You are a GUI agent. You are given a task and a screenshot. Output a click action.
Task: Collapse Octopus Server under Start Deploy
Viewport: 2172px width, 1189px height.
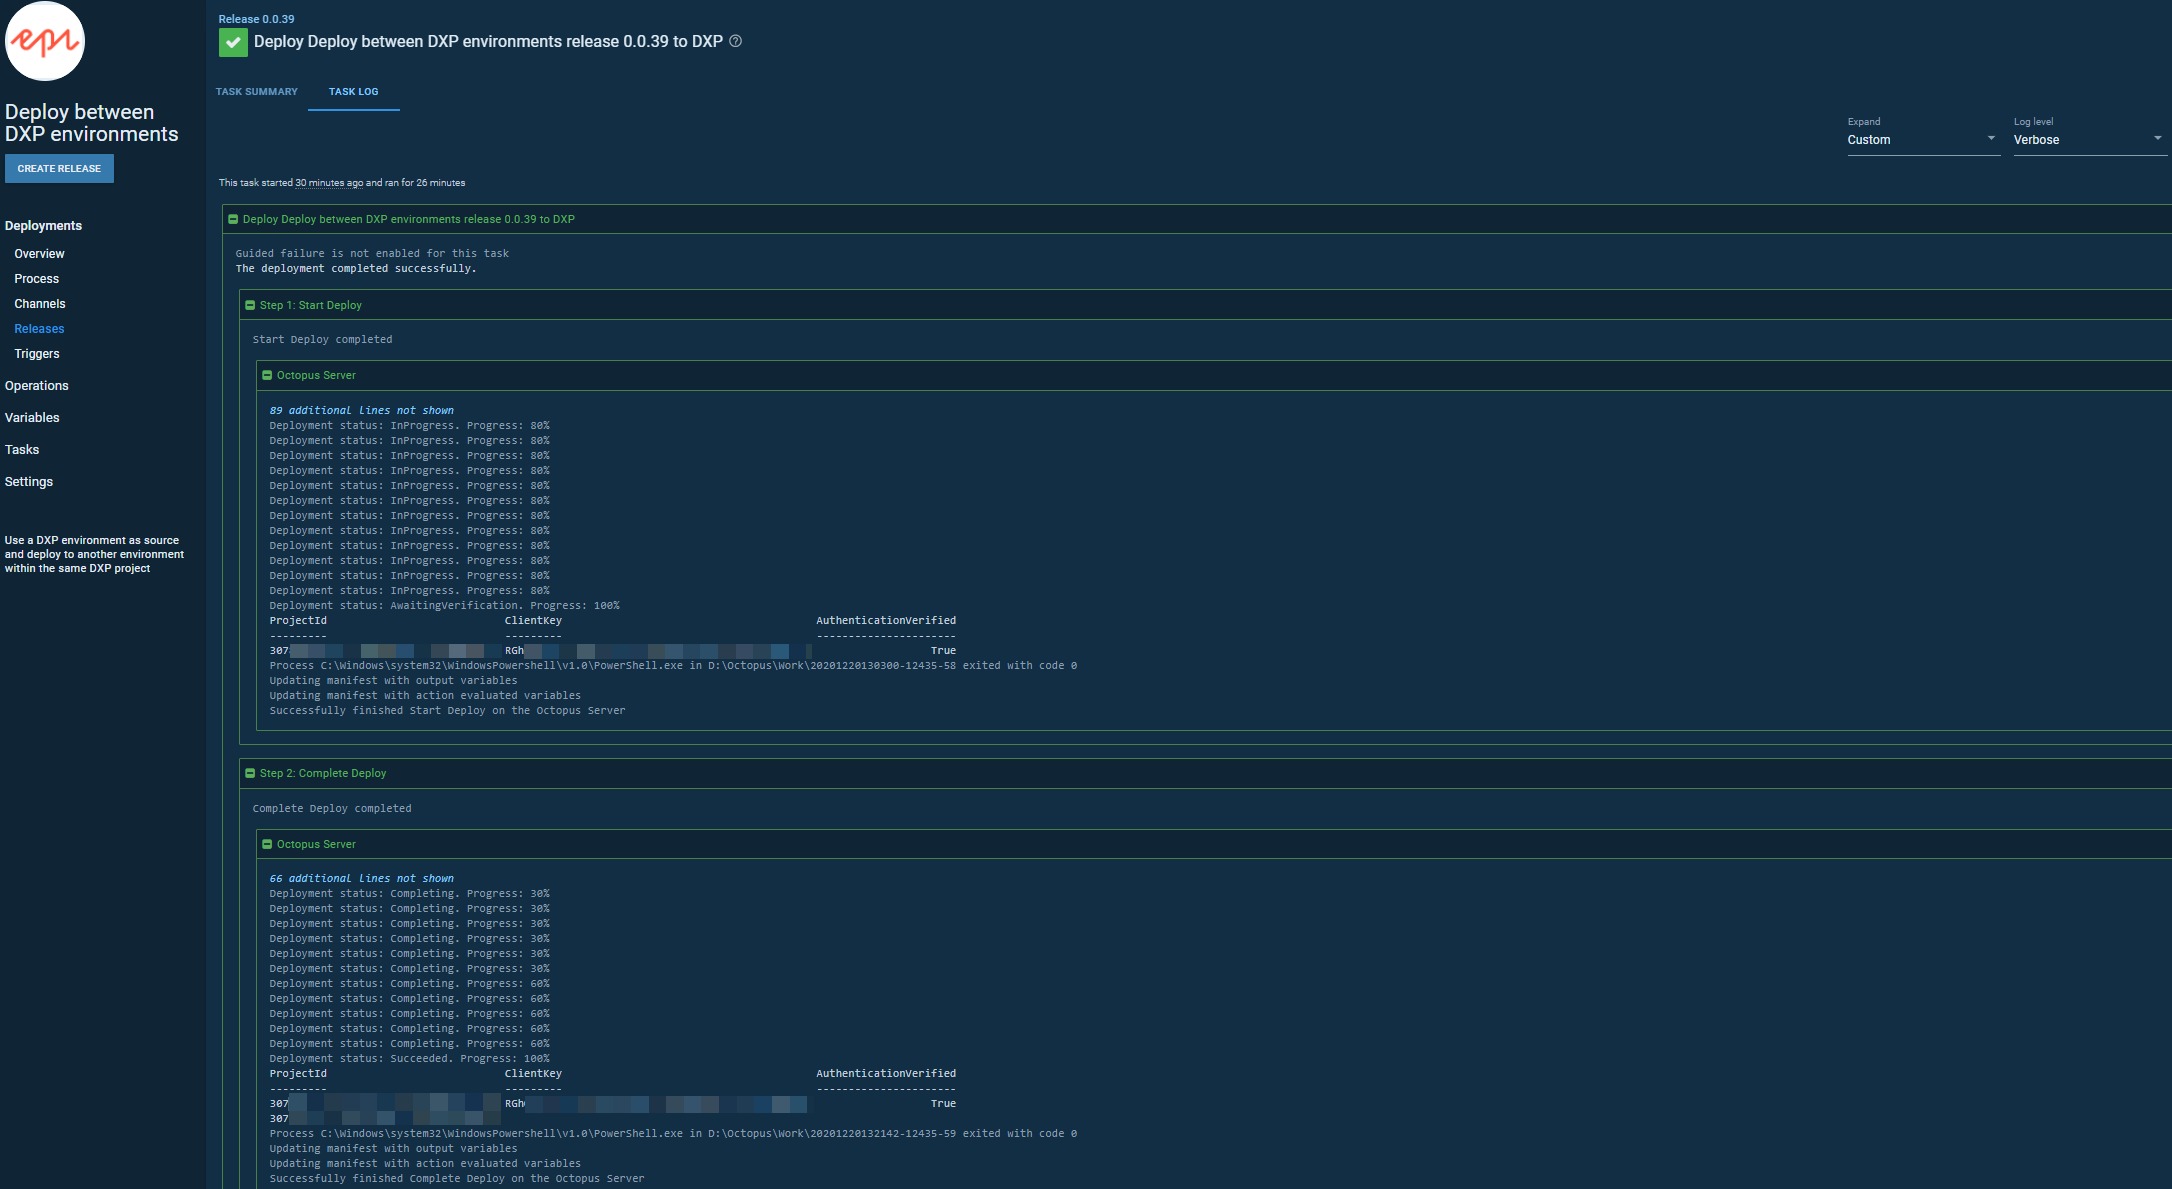coord(267,375)
